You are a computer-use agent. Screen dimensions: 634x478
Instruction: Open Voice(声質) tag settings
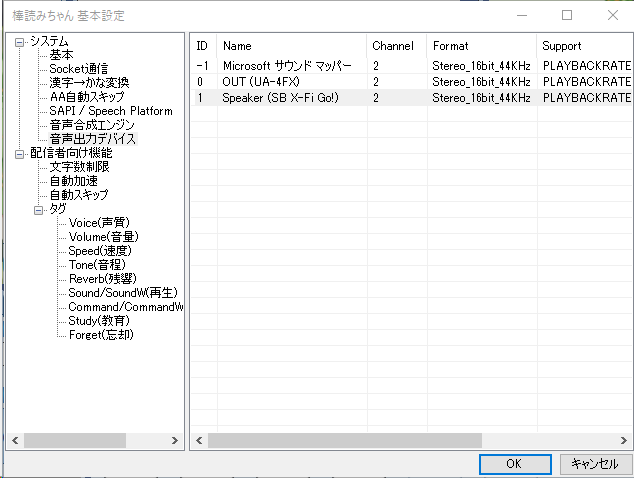coord(99,223)
